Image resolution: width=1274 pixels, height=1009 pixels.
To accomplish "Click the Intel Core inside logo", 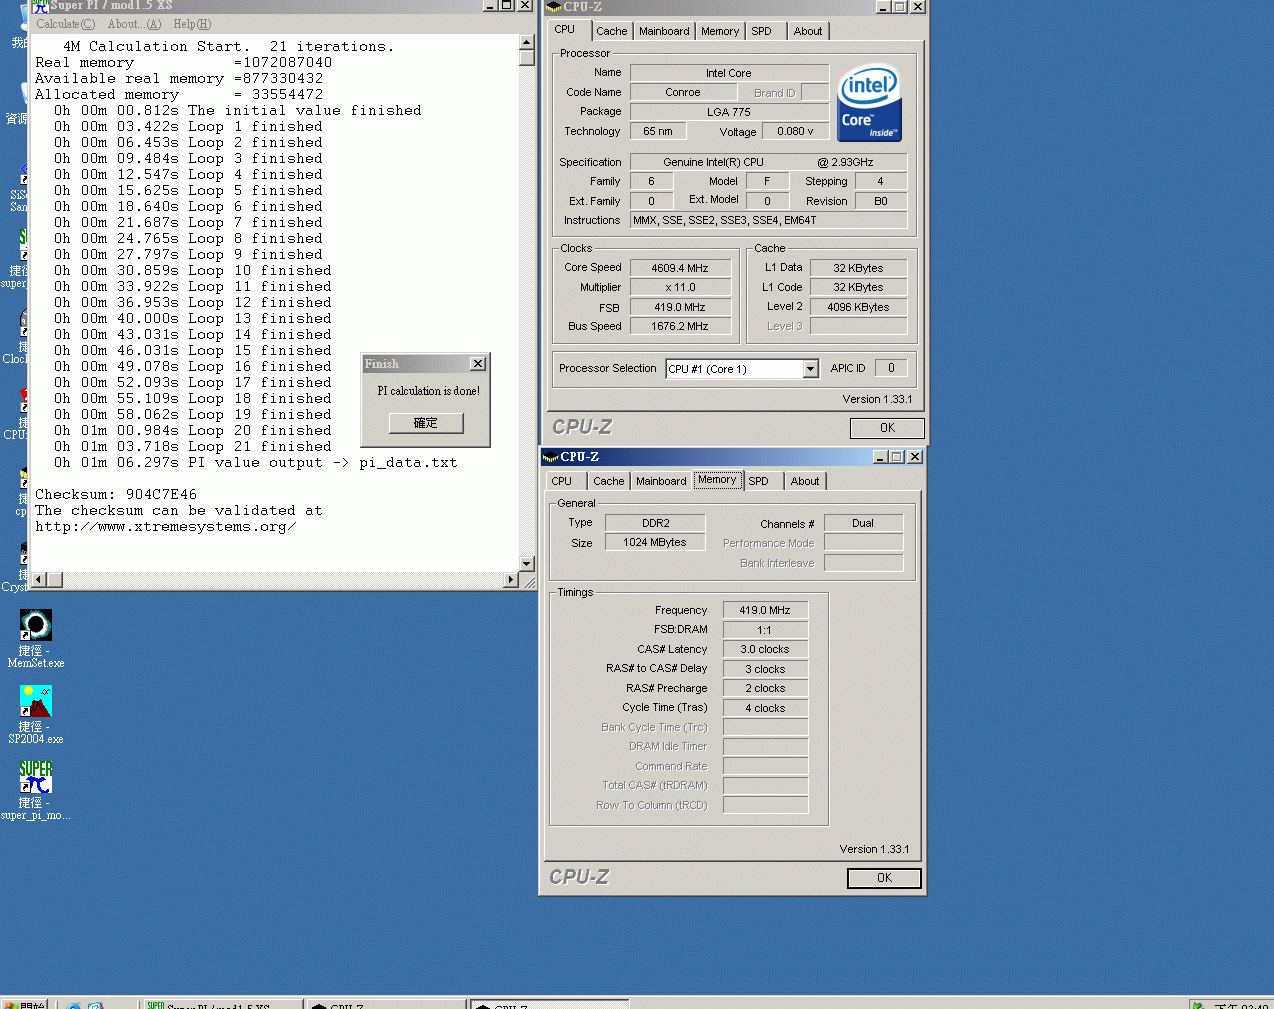I will tap(869, 103).
